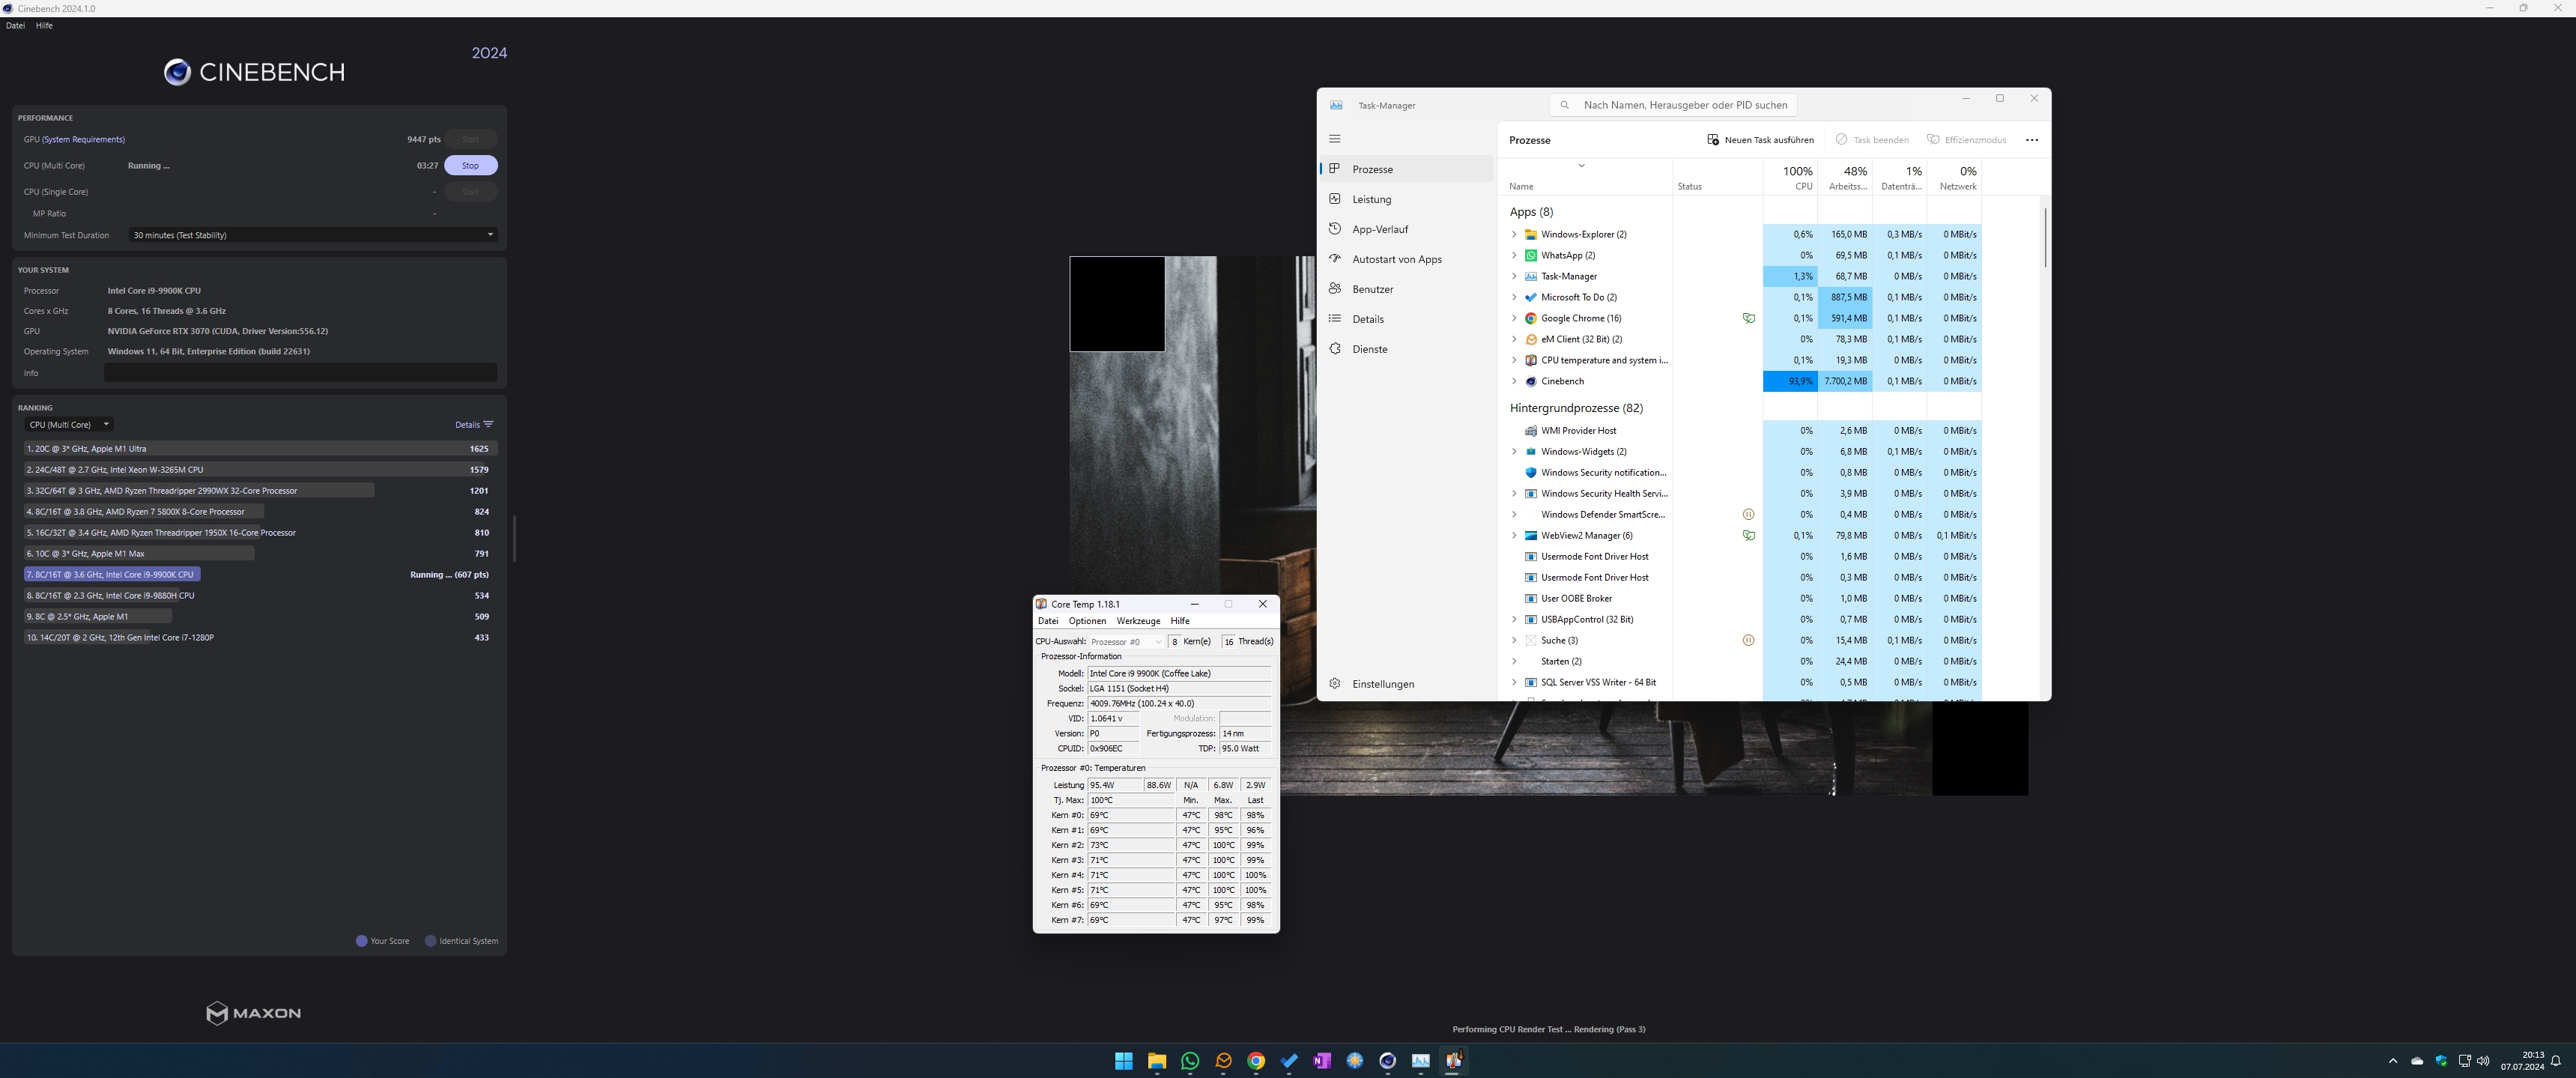Open Autostart von Apps section
Screen dimensions: 2576x1078
(1396, 259)
